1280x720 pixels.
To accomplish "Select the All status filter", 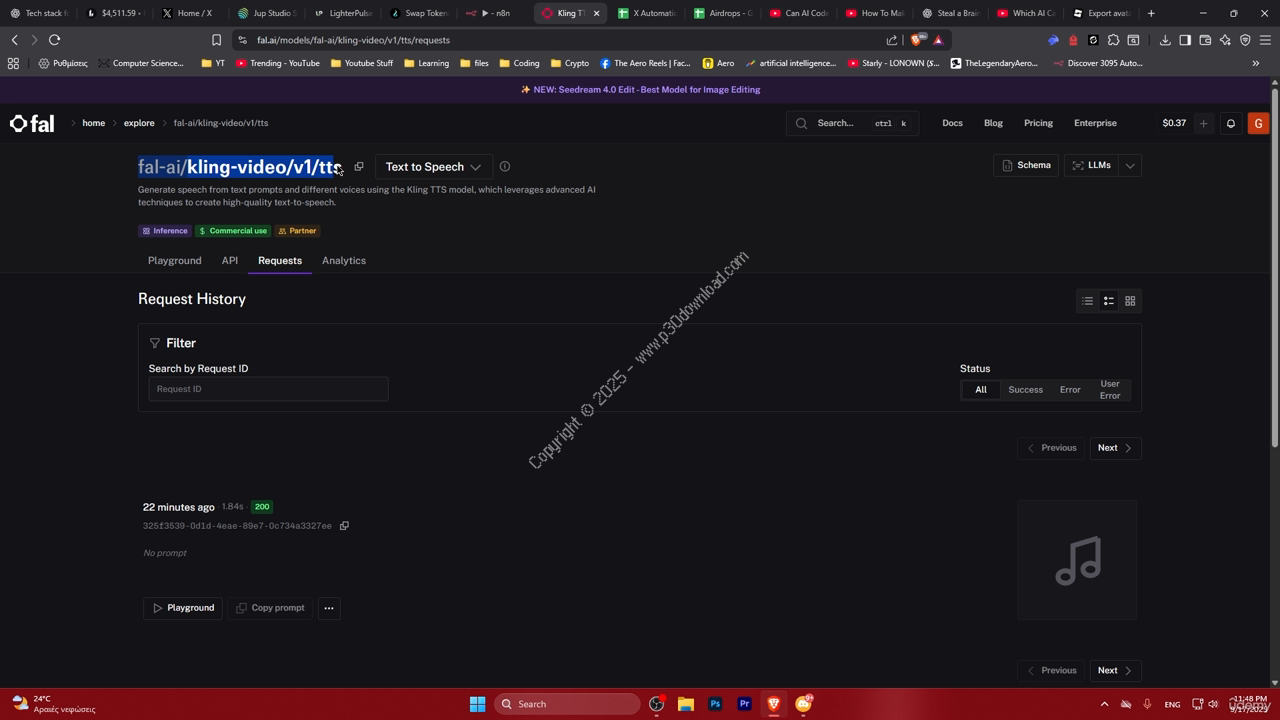I will click(x=981, y=390).
